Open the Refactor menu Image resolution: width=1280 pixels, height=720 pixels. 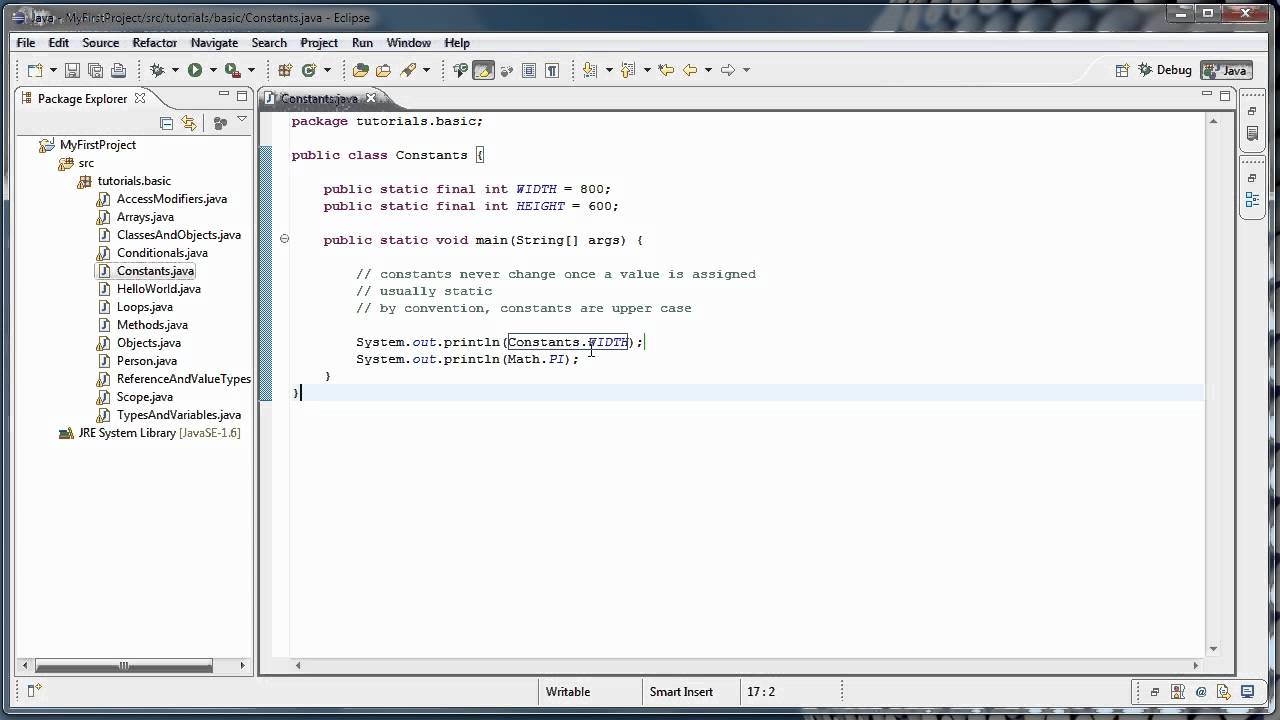coord(154,43)
